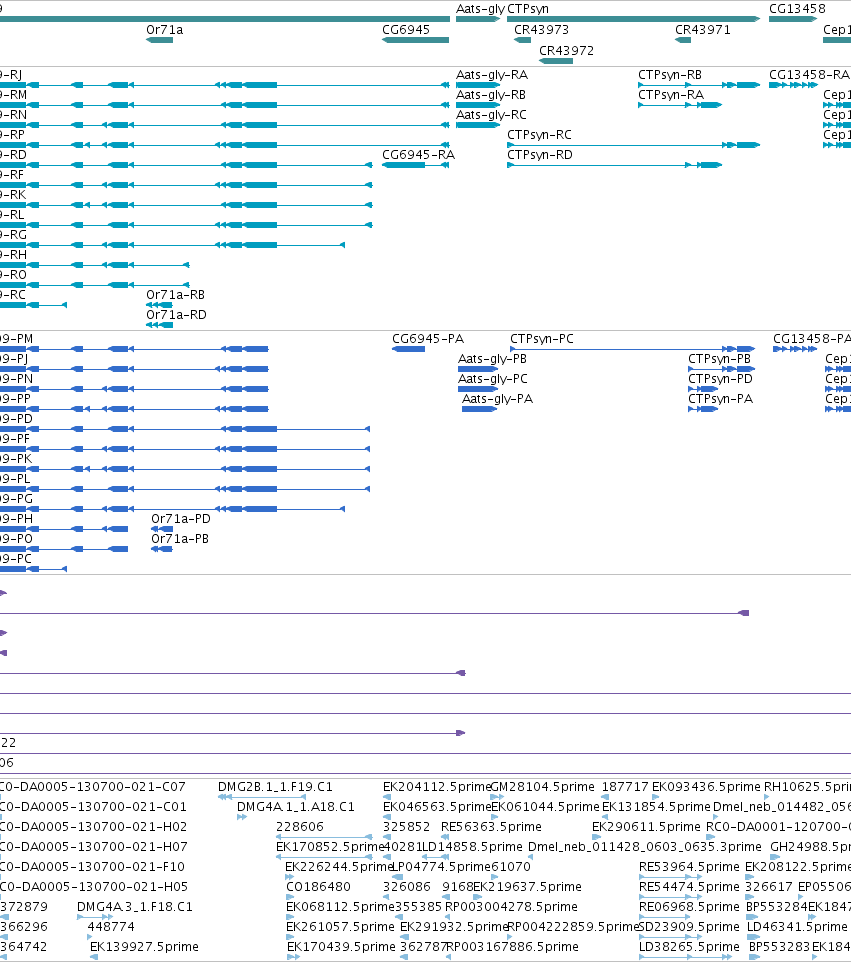Click the DMG2B.1_1.F19.C1 label
The height and width of the screenshot is (962, 851).
tap(275, 787)
